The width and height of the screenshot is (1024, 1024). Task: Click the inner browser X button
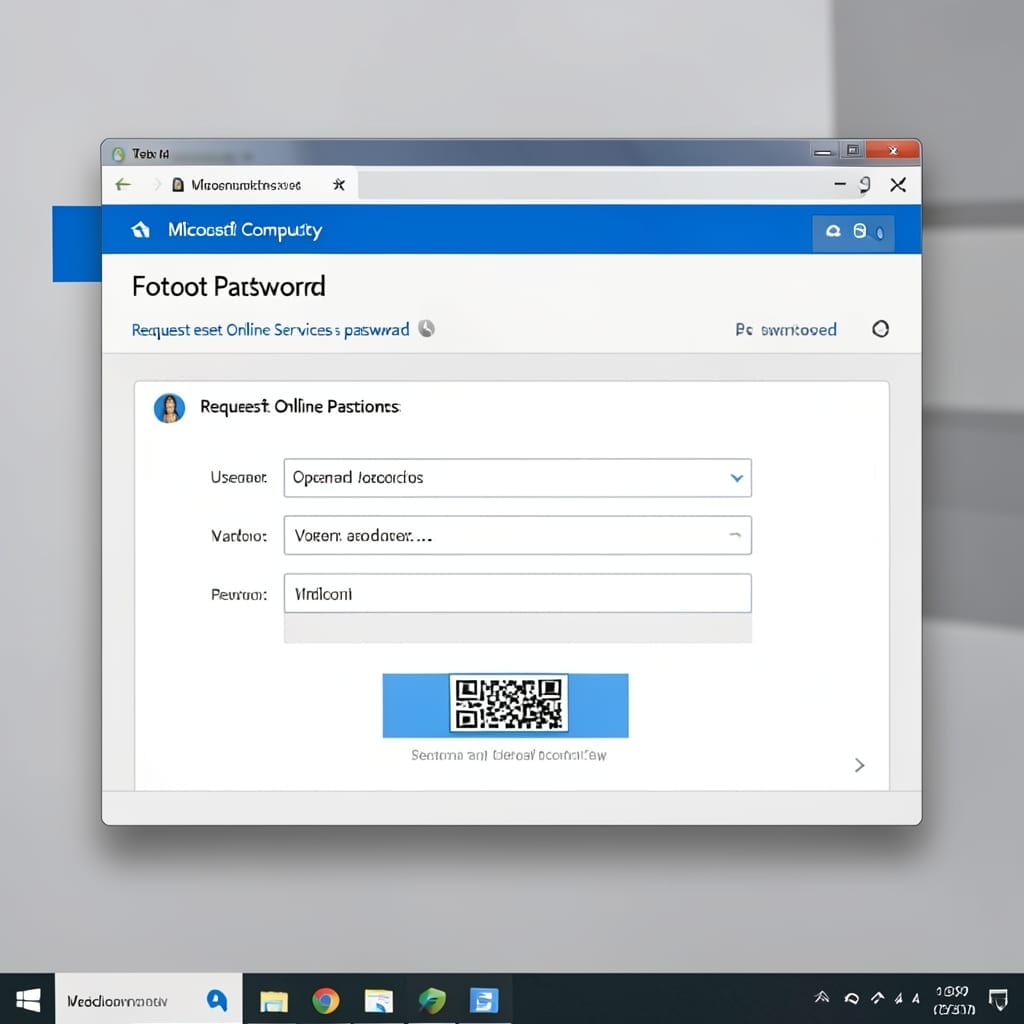[898, 185]
